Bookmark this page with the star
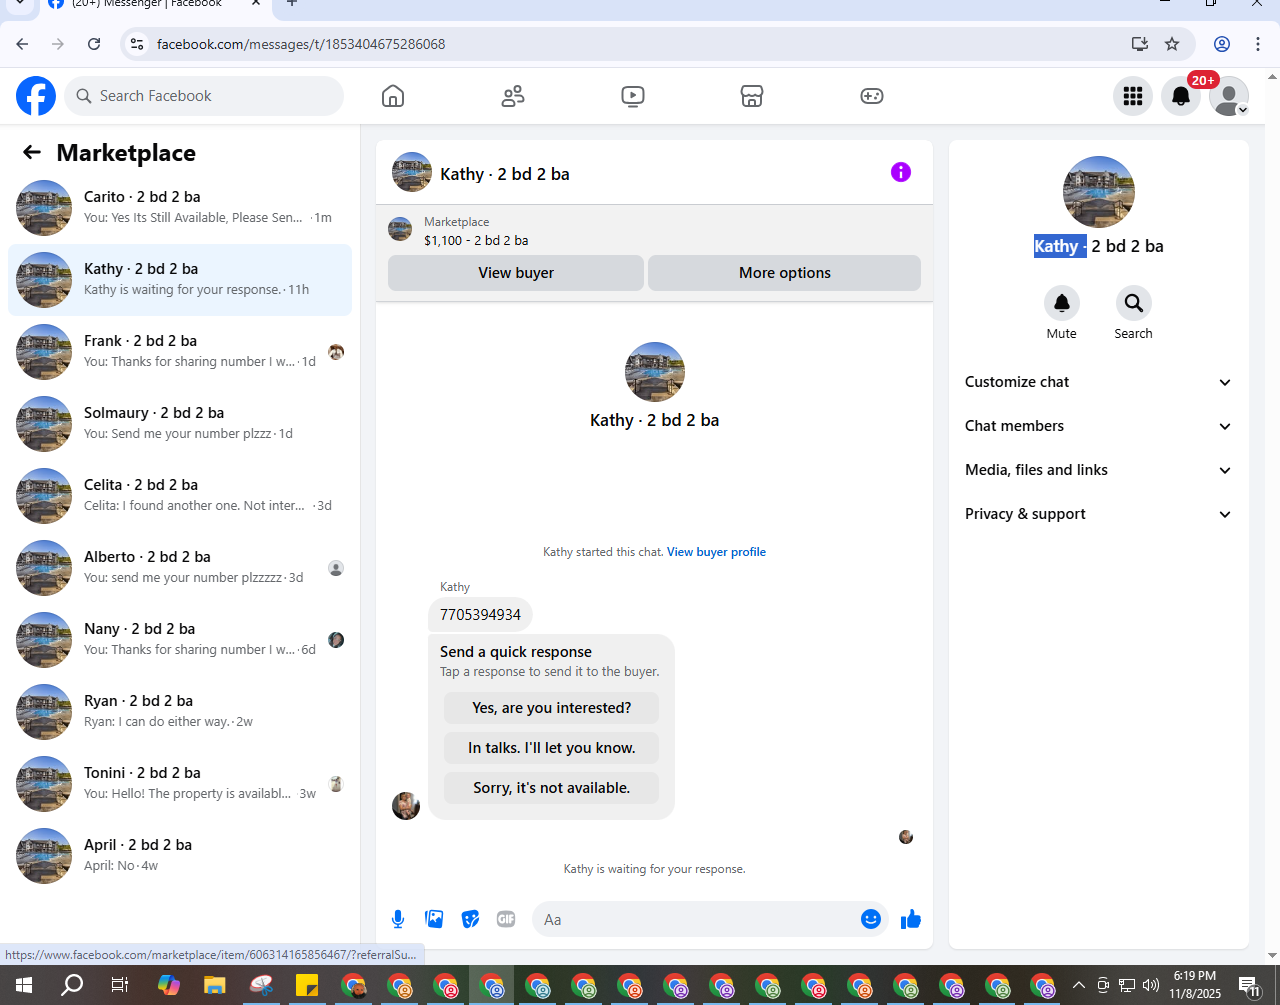Screen dimensions: 1280x1005 pos(1172,44)
